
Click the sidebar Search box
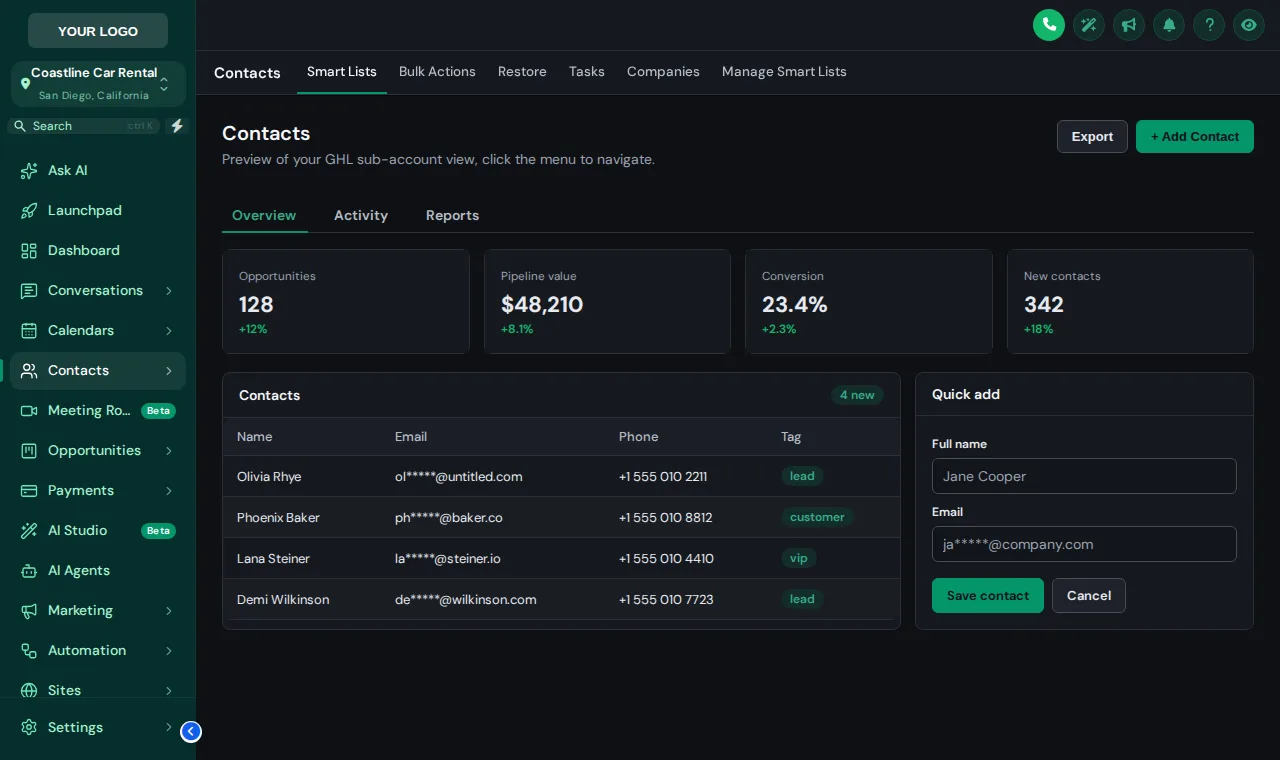(x=84, y=126)
